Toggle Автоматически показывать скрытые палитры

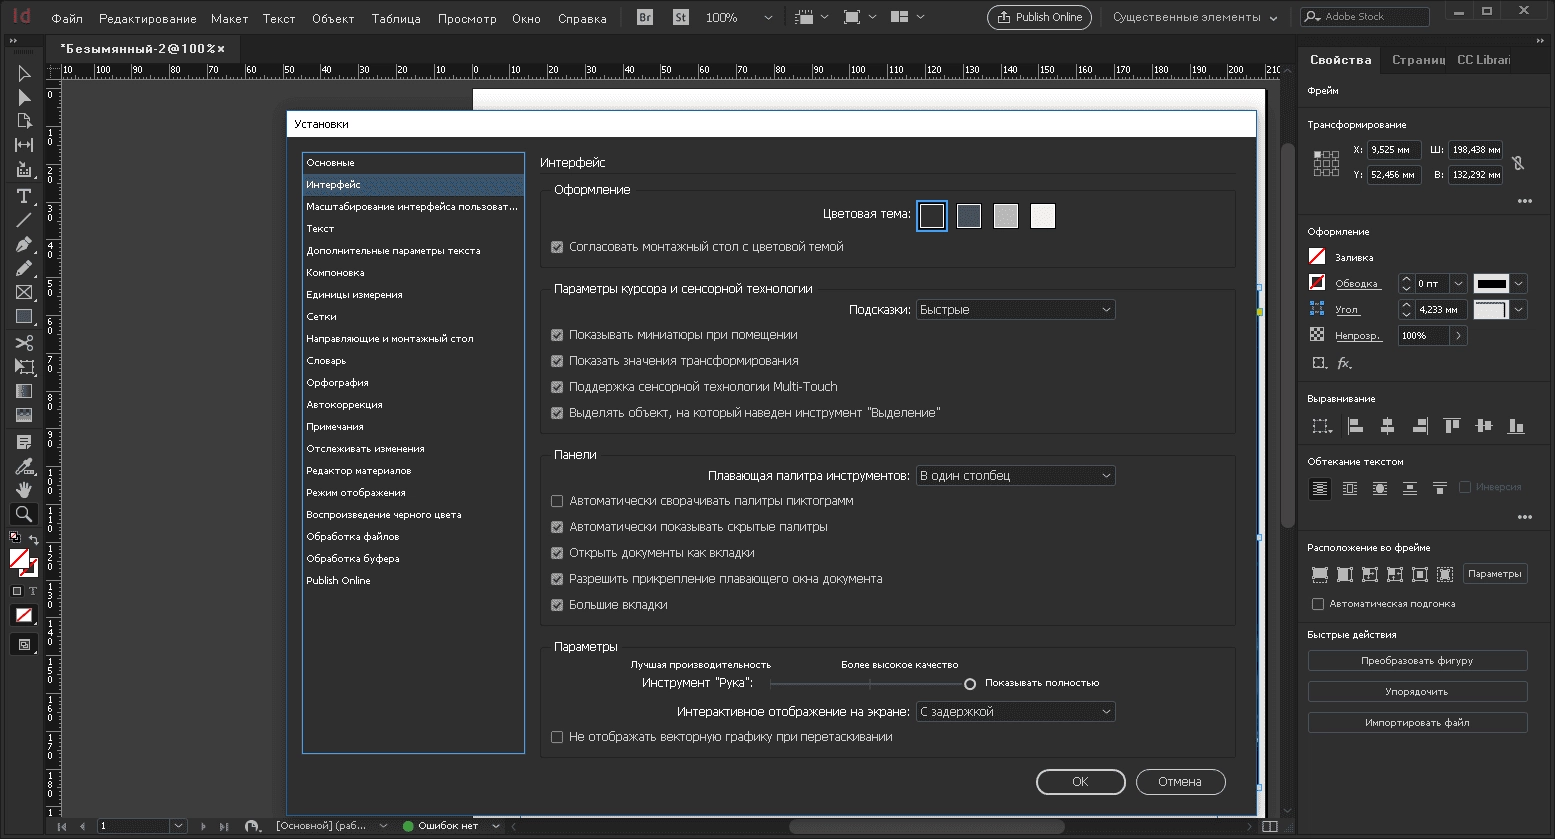click(x=558, y=527)
